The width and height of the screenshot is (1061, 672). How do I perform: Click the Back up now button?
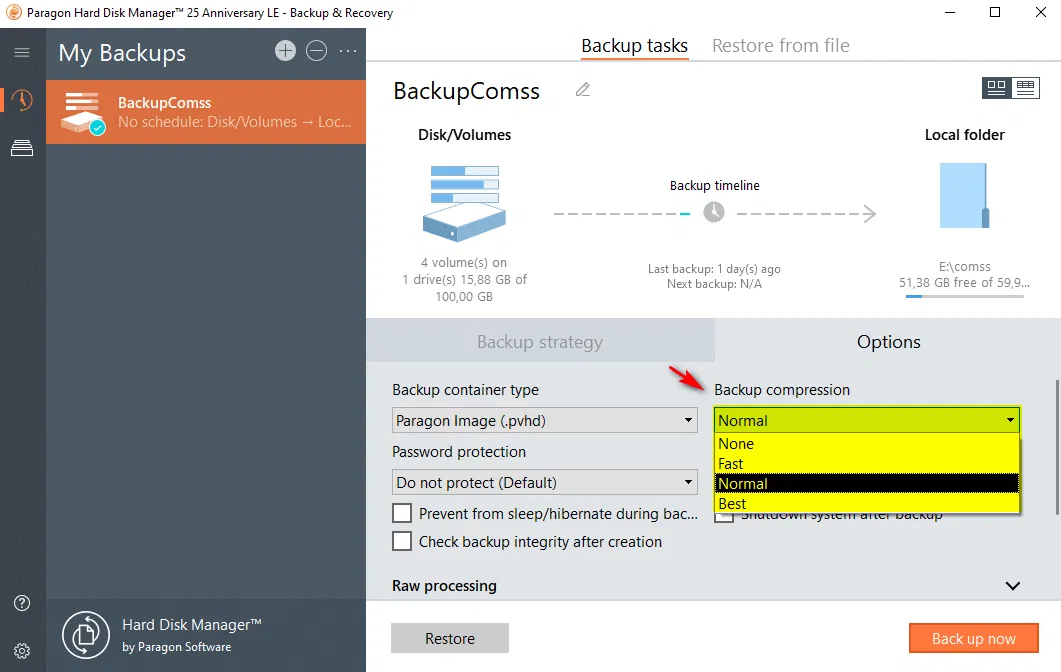point(973,639)
